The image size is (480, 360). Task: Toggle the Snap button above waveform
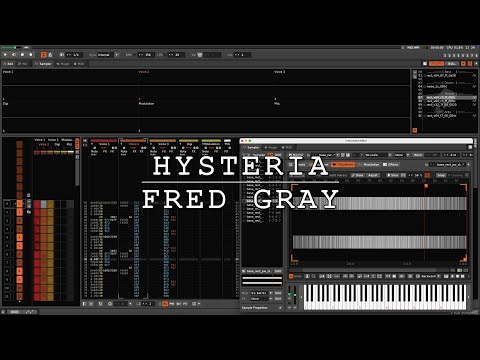(441, 175)
